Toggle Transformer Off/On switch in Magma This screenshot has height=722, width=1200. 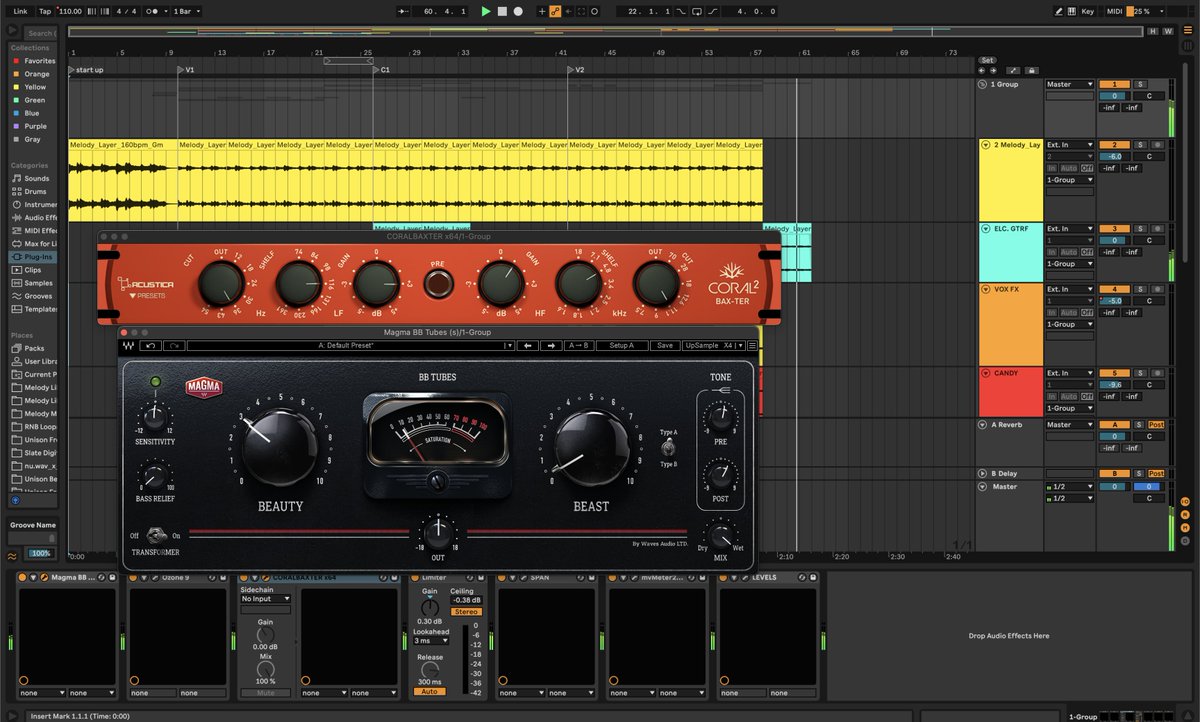click(x=156, y=535)
